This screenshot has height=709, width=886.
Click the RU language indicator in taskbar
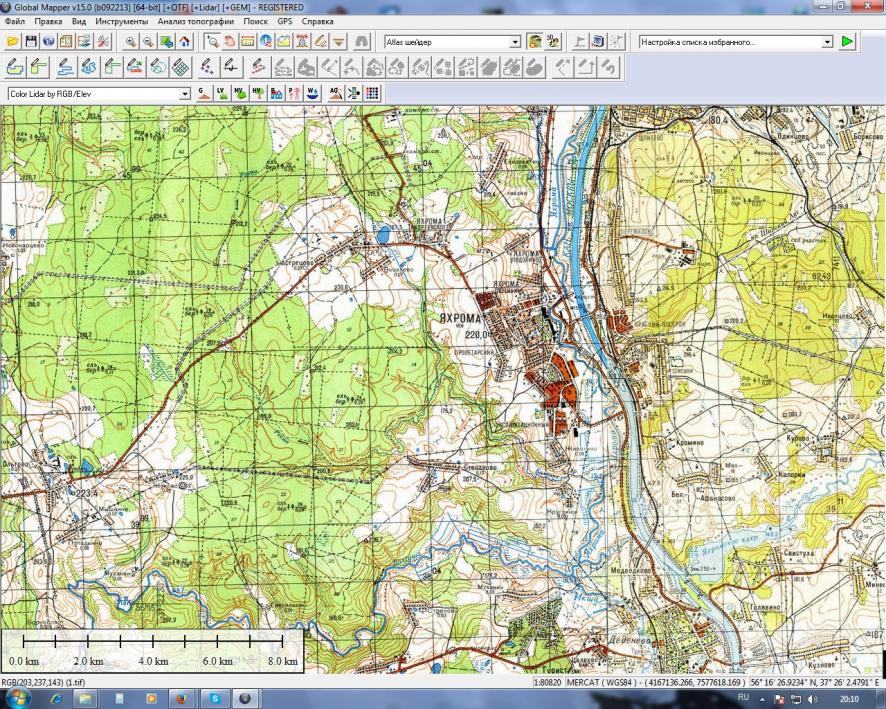(743, 693)
